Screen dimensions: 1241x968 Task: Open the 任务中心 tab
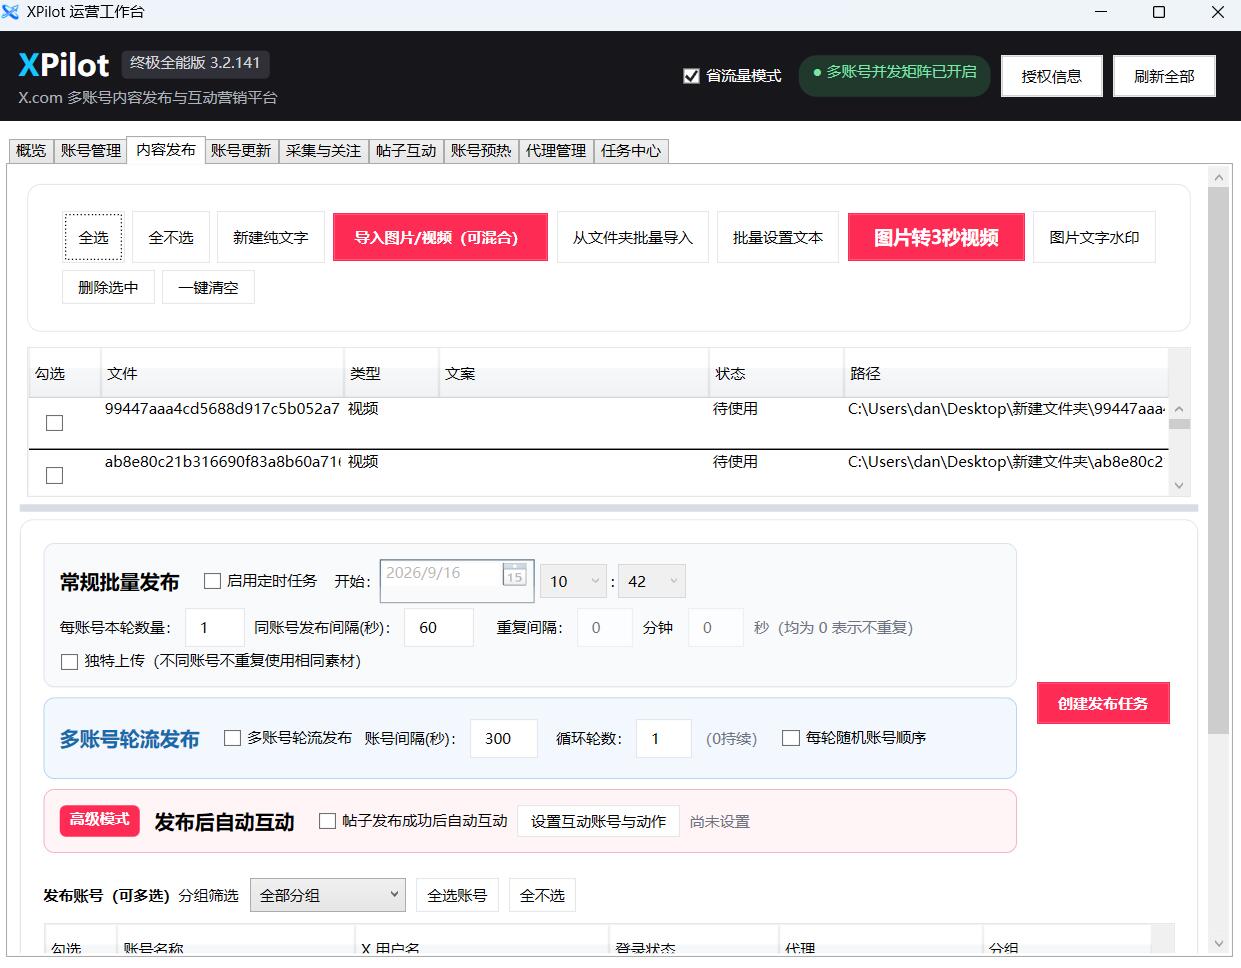click(x=631, y=151)
